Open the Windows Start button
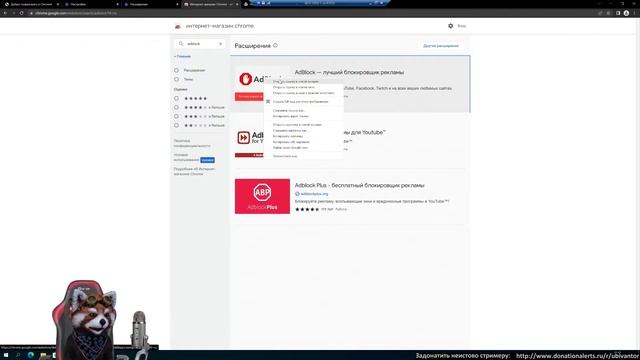Viewport: 640px width, 360px height. click(6, 356)
